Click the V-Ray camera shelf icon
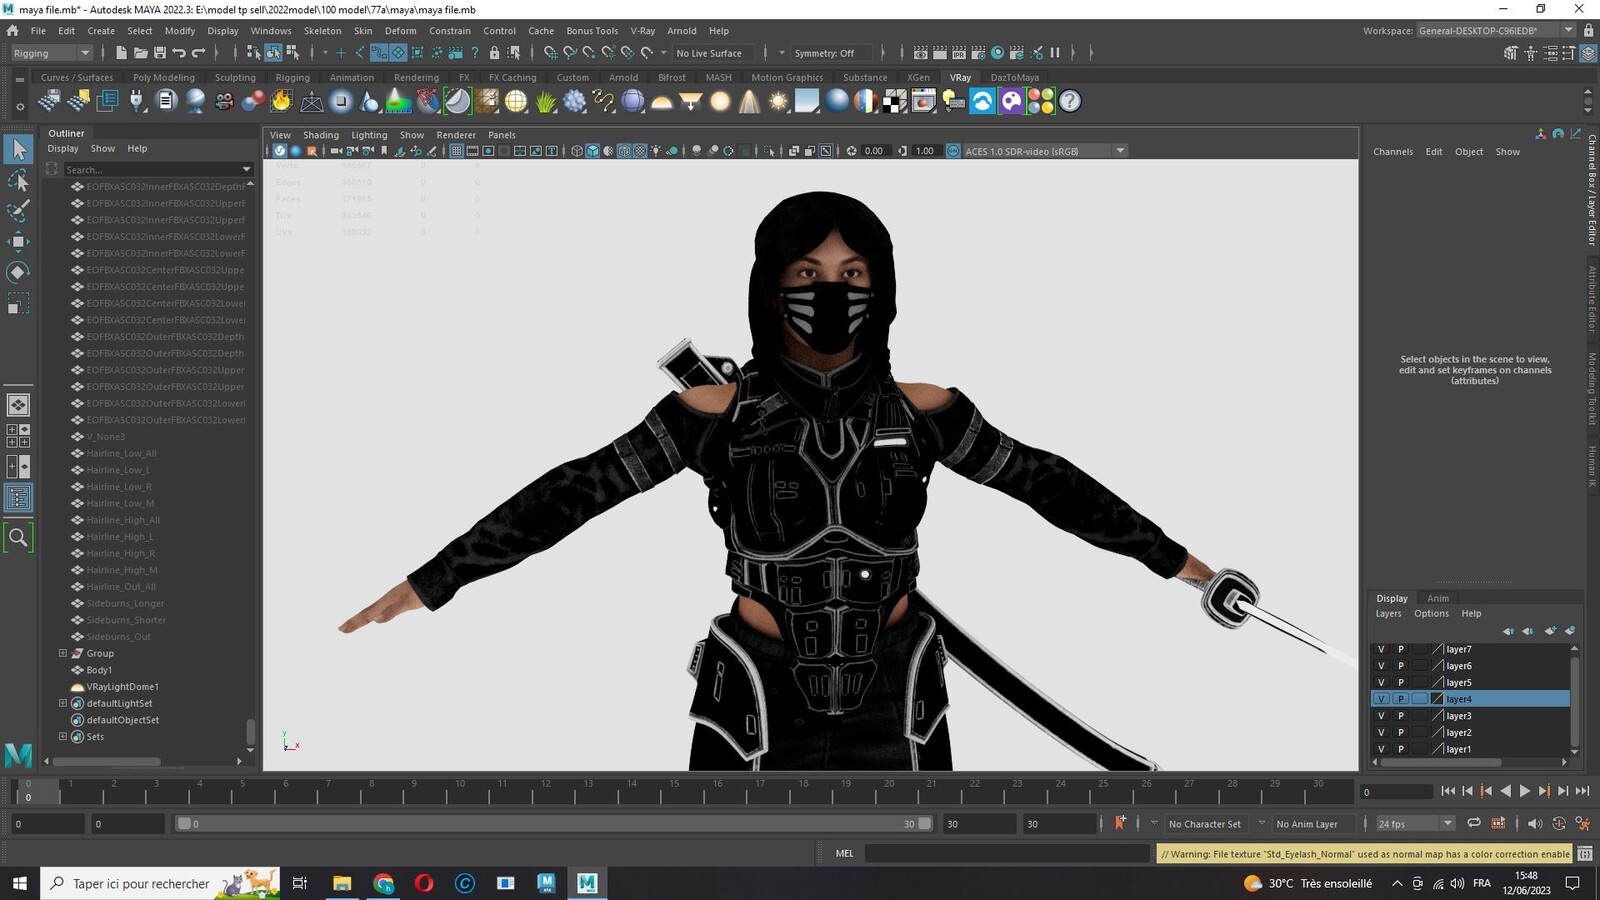The image size is (1600, 900). click(224, 101)
